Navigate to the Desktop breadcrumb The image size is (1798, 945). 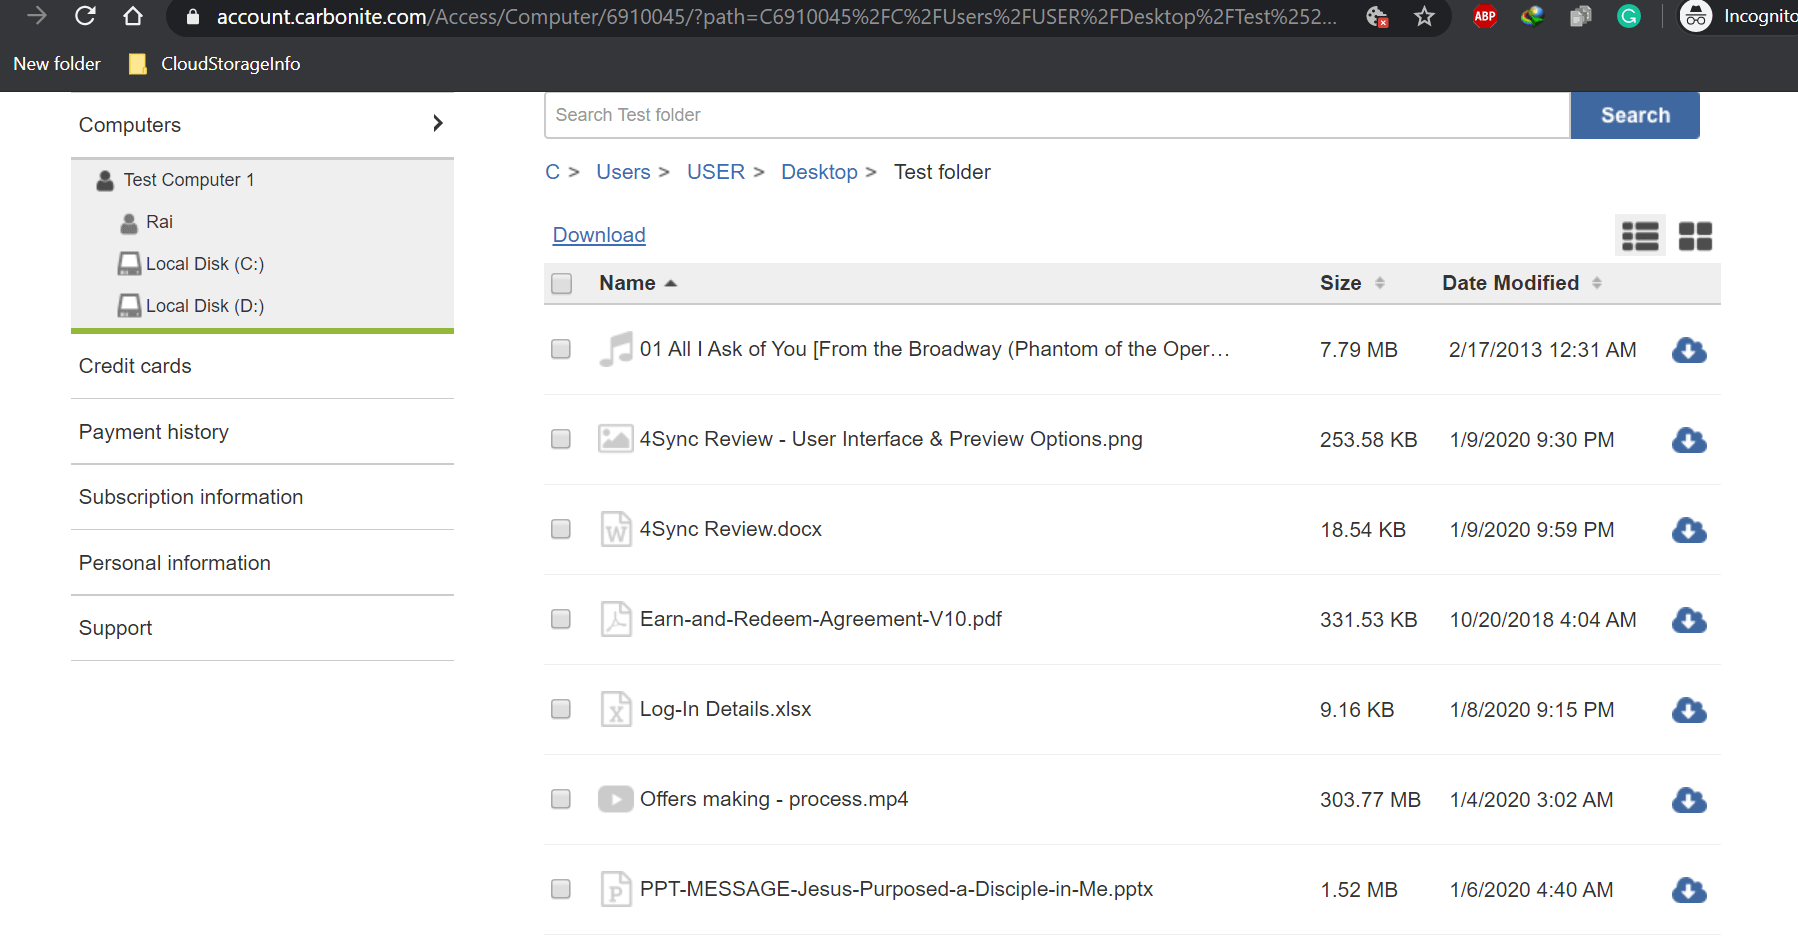(818, 171)
